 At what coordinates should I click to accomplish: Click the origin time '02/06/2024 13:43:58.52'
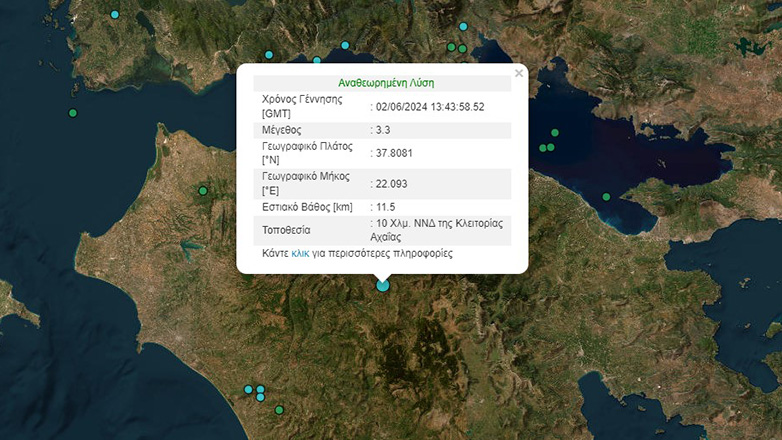pyautogui.click(x=430, y=107)
